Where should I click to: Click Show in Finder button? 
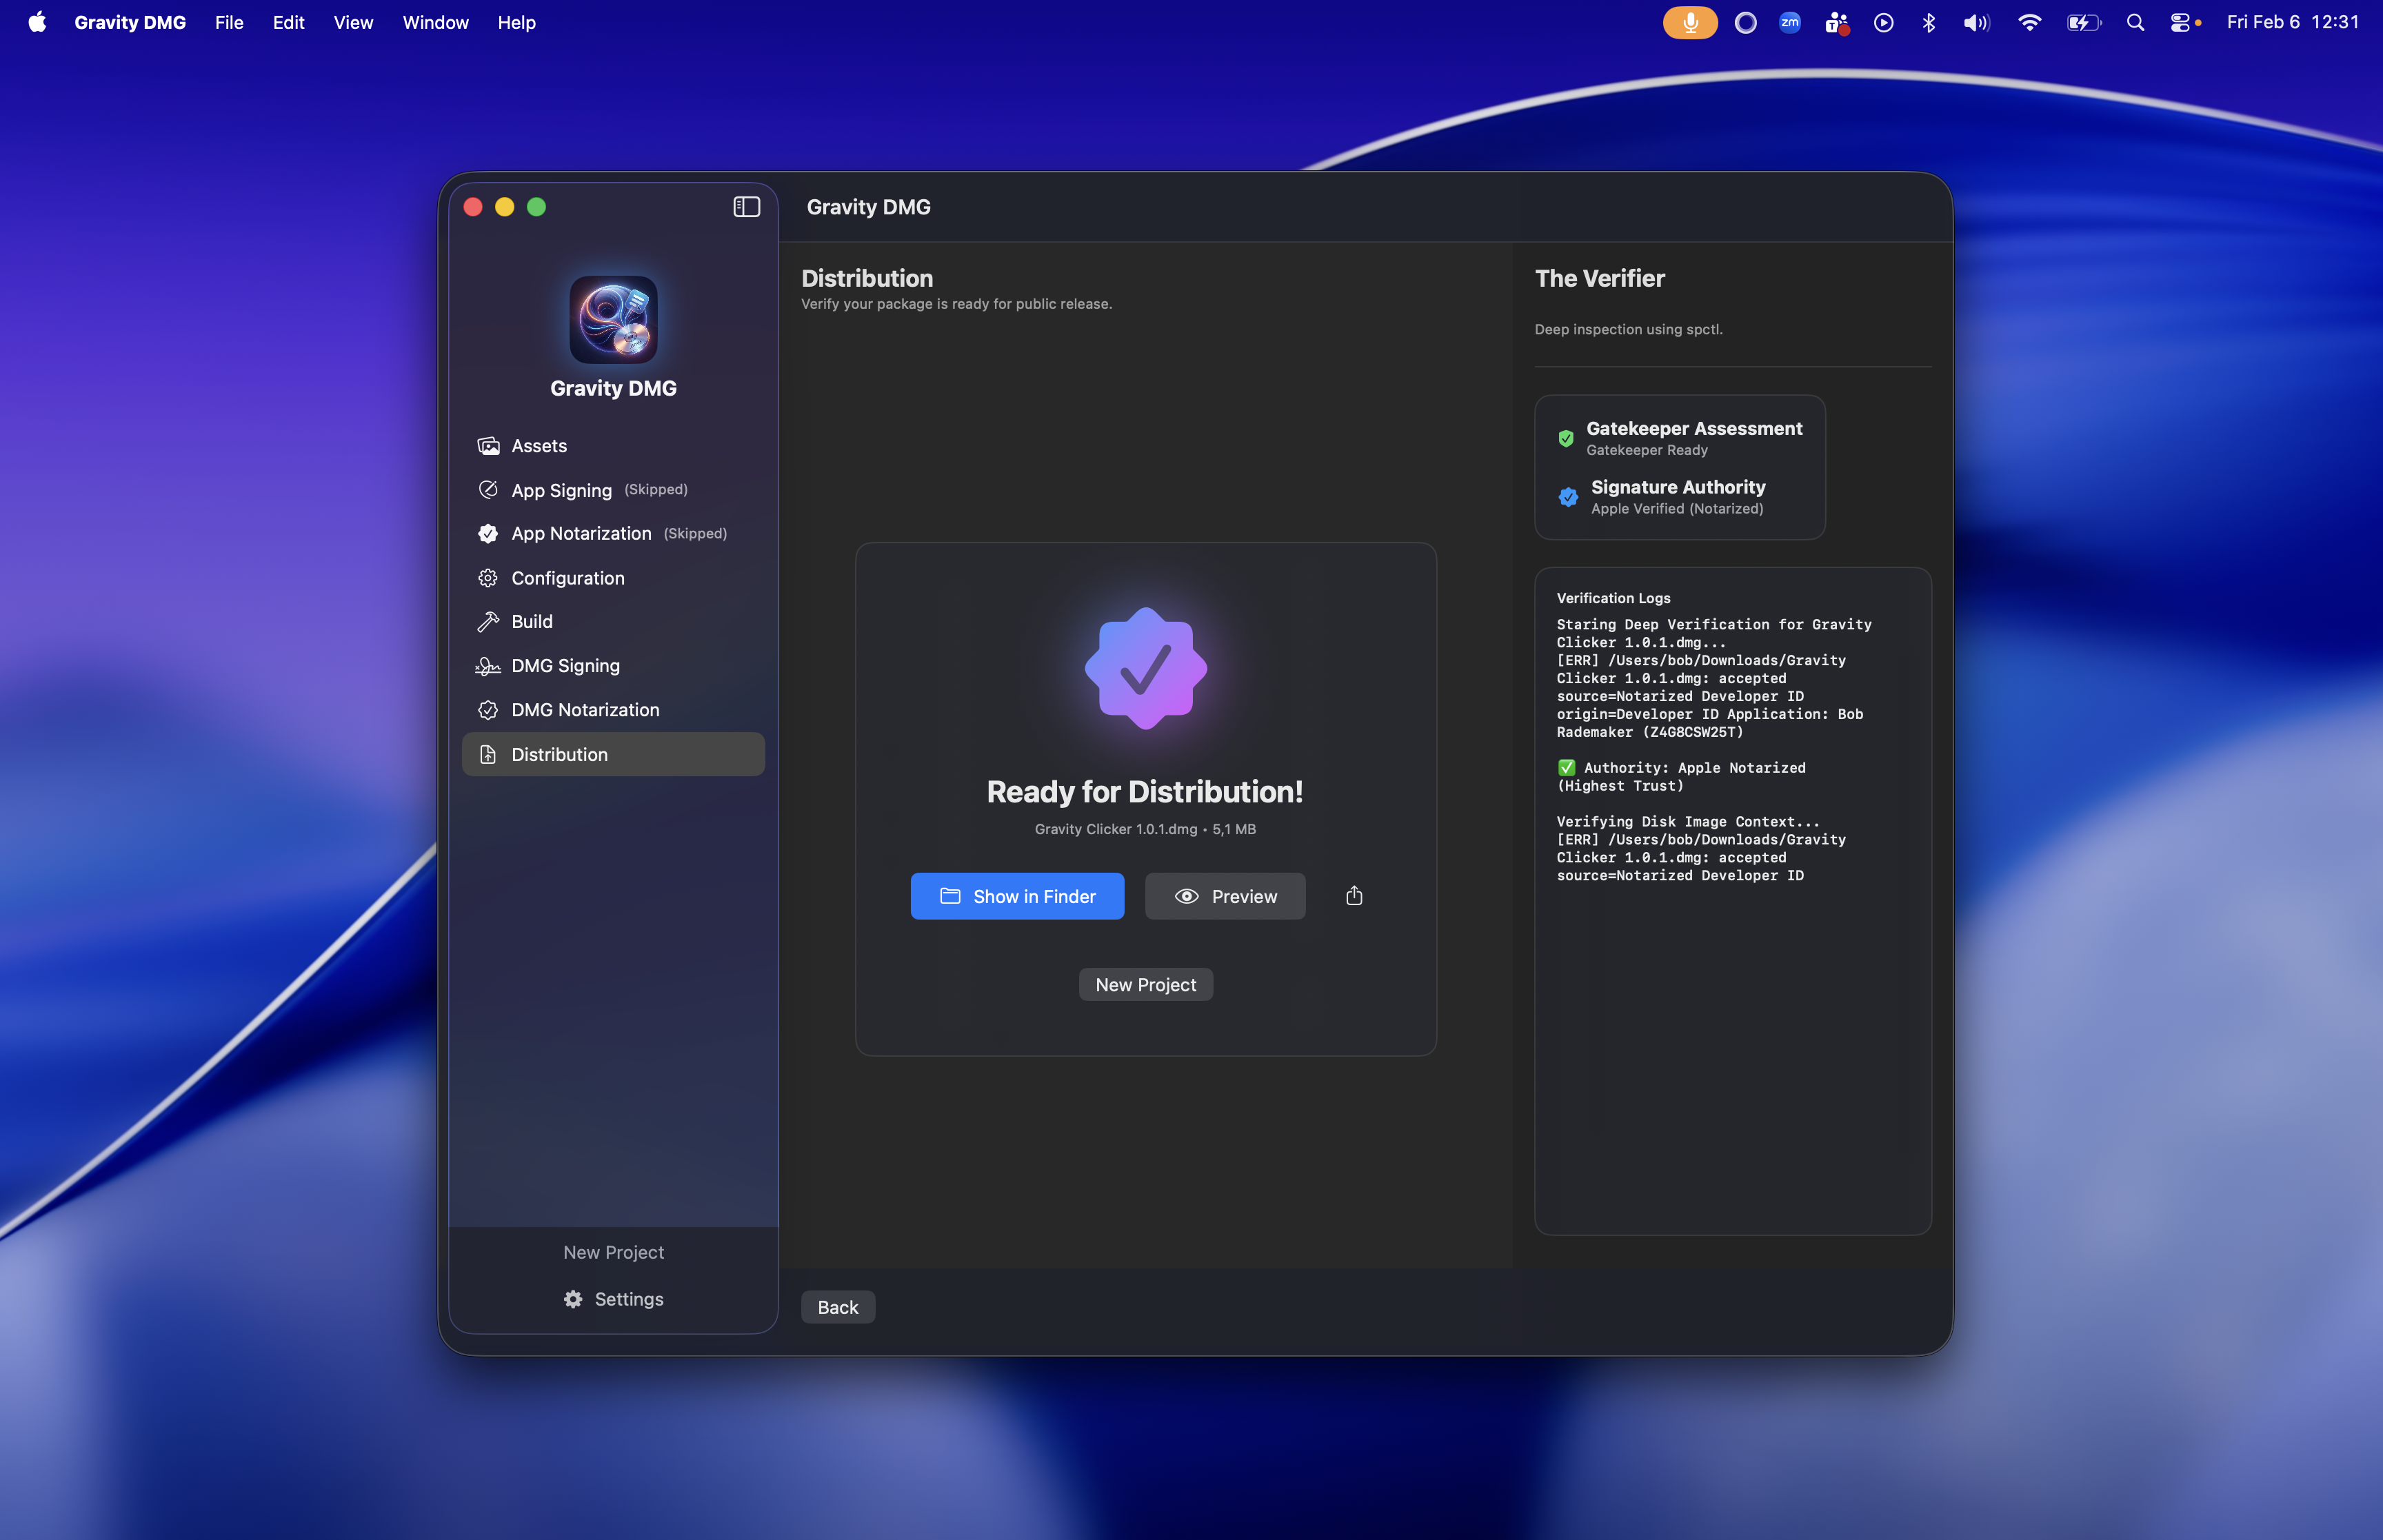pos(1017,896)
